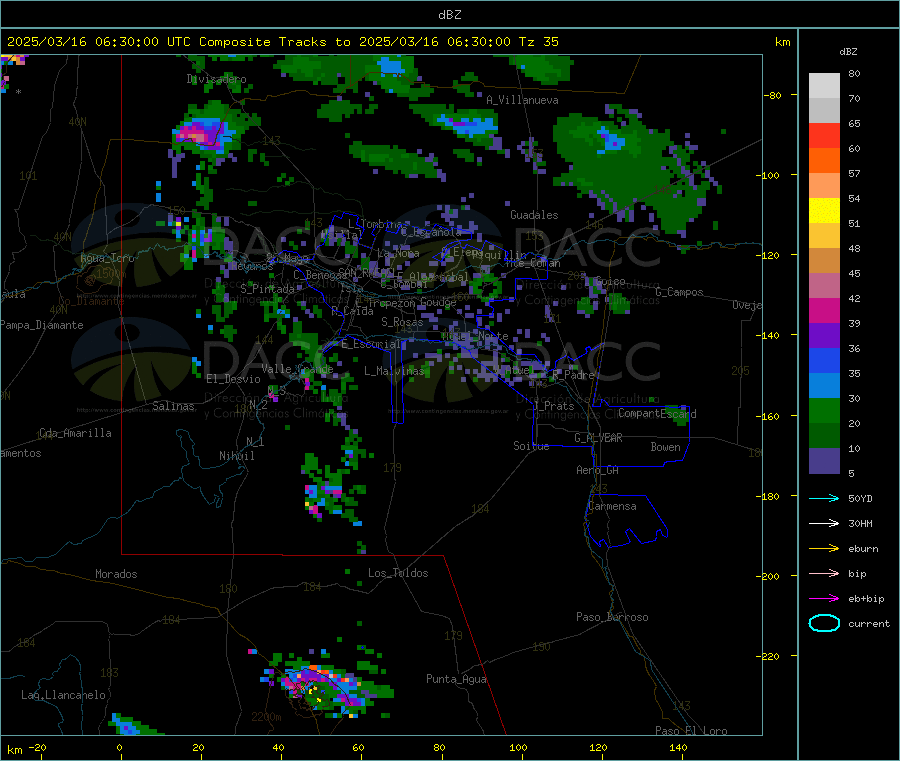Select the purple swatch in dBZ scale
900x761 pixels.
pos(824,336)
